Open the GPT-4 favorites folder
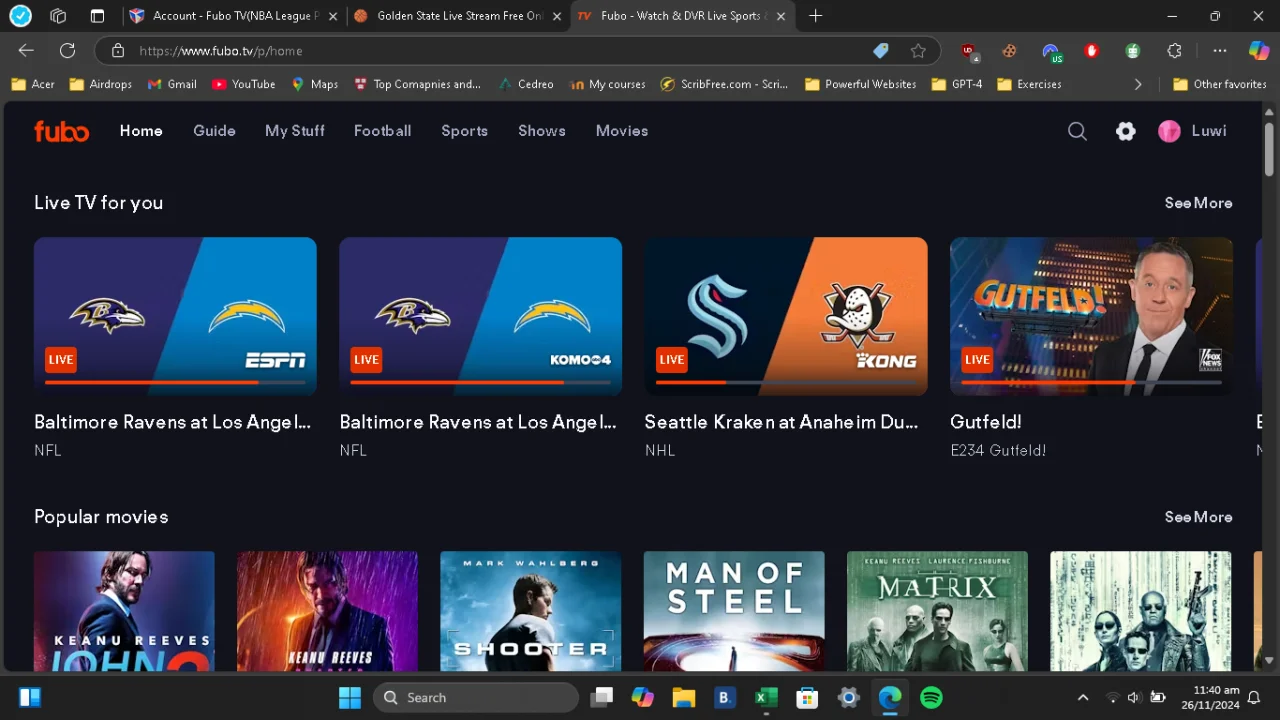 (957, 85)
